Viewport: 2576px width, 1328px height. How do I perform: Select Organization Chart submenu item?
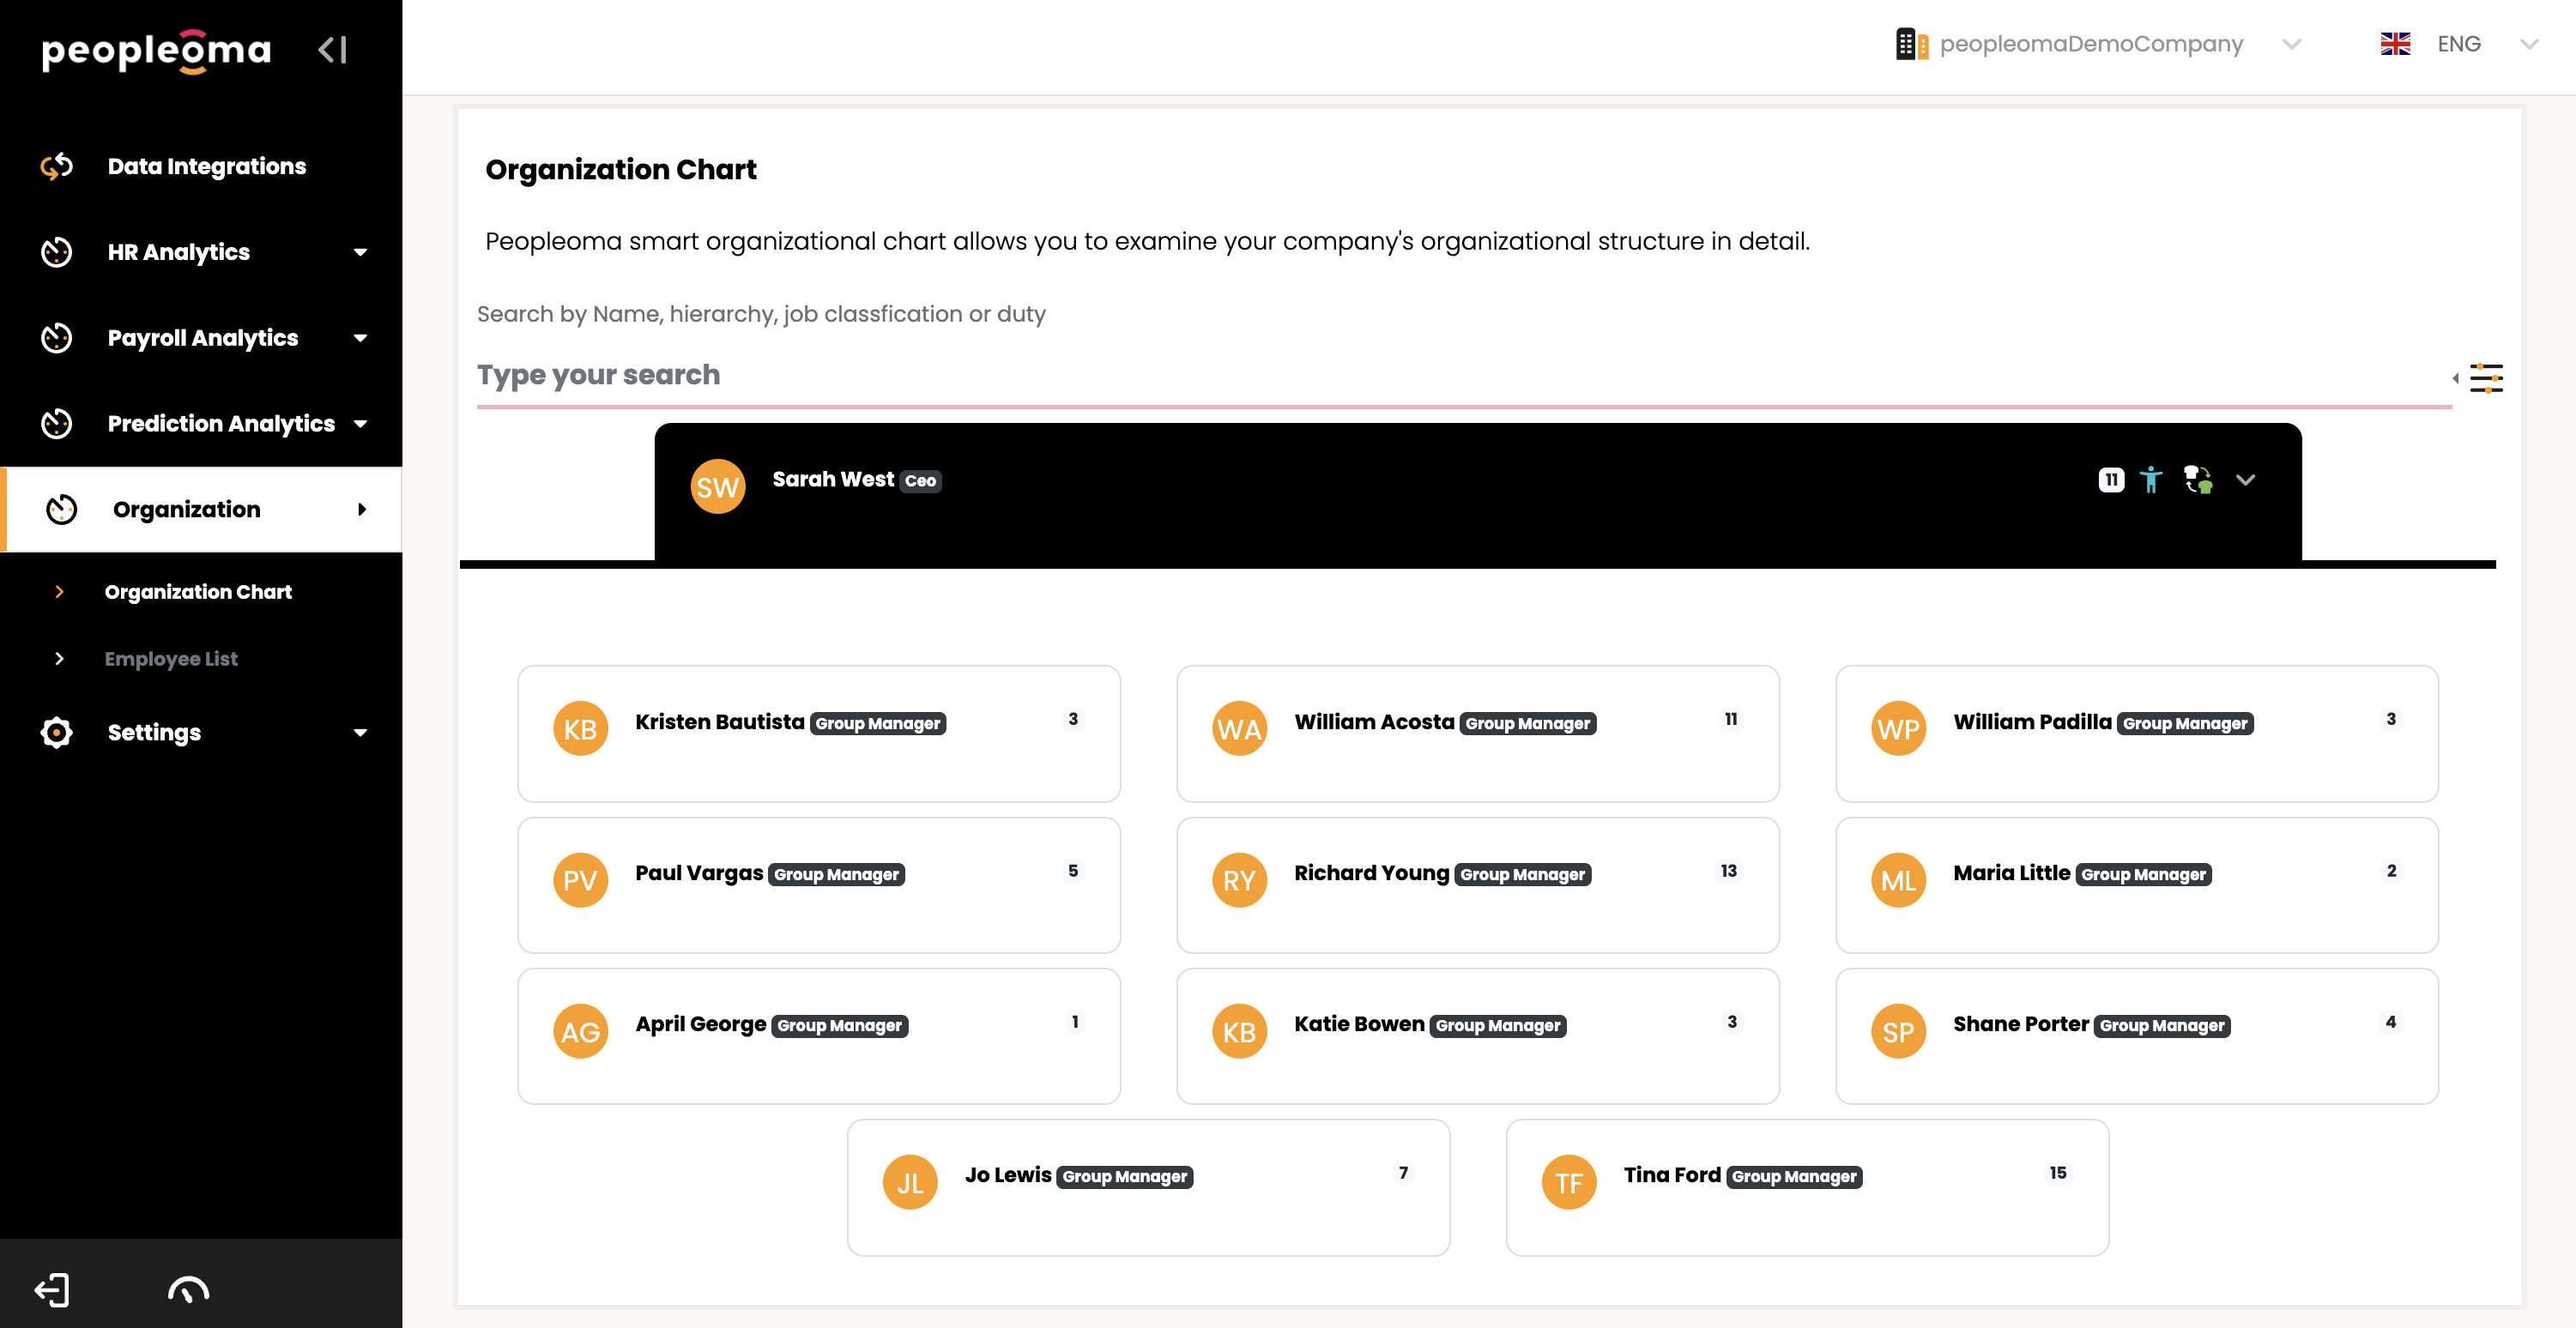(198, 592)
